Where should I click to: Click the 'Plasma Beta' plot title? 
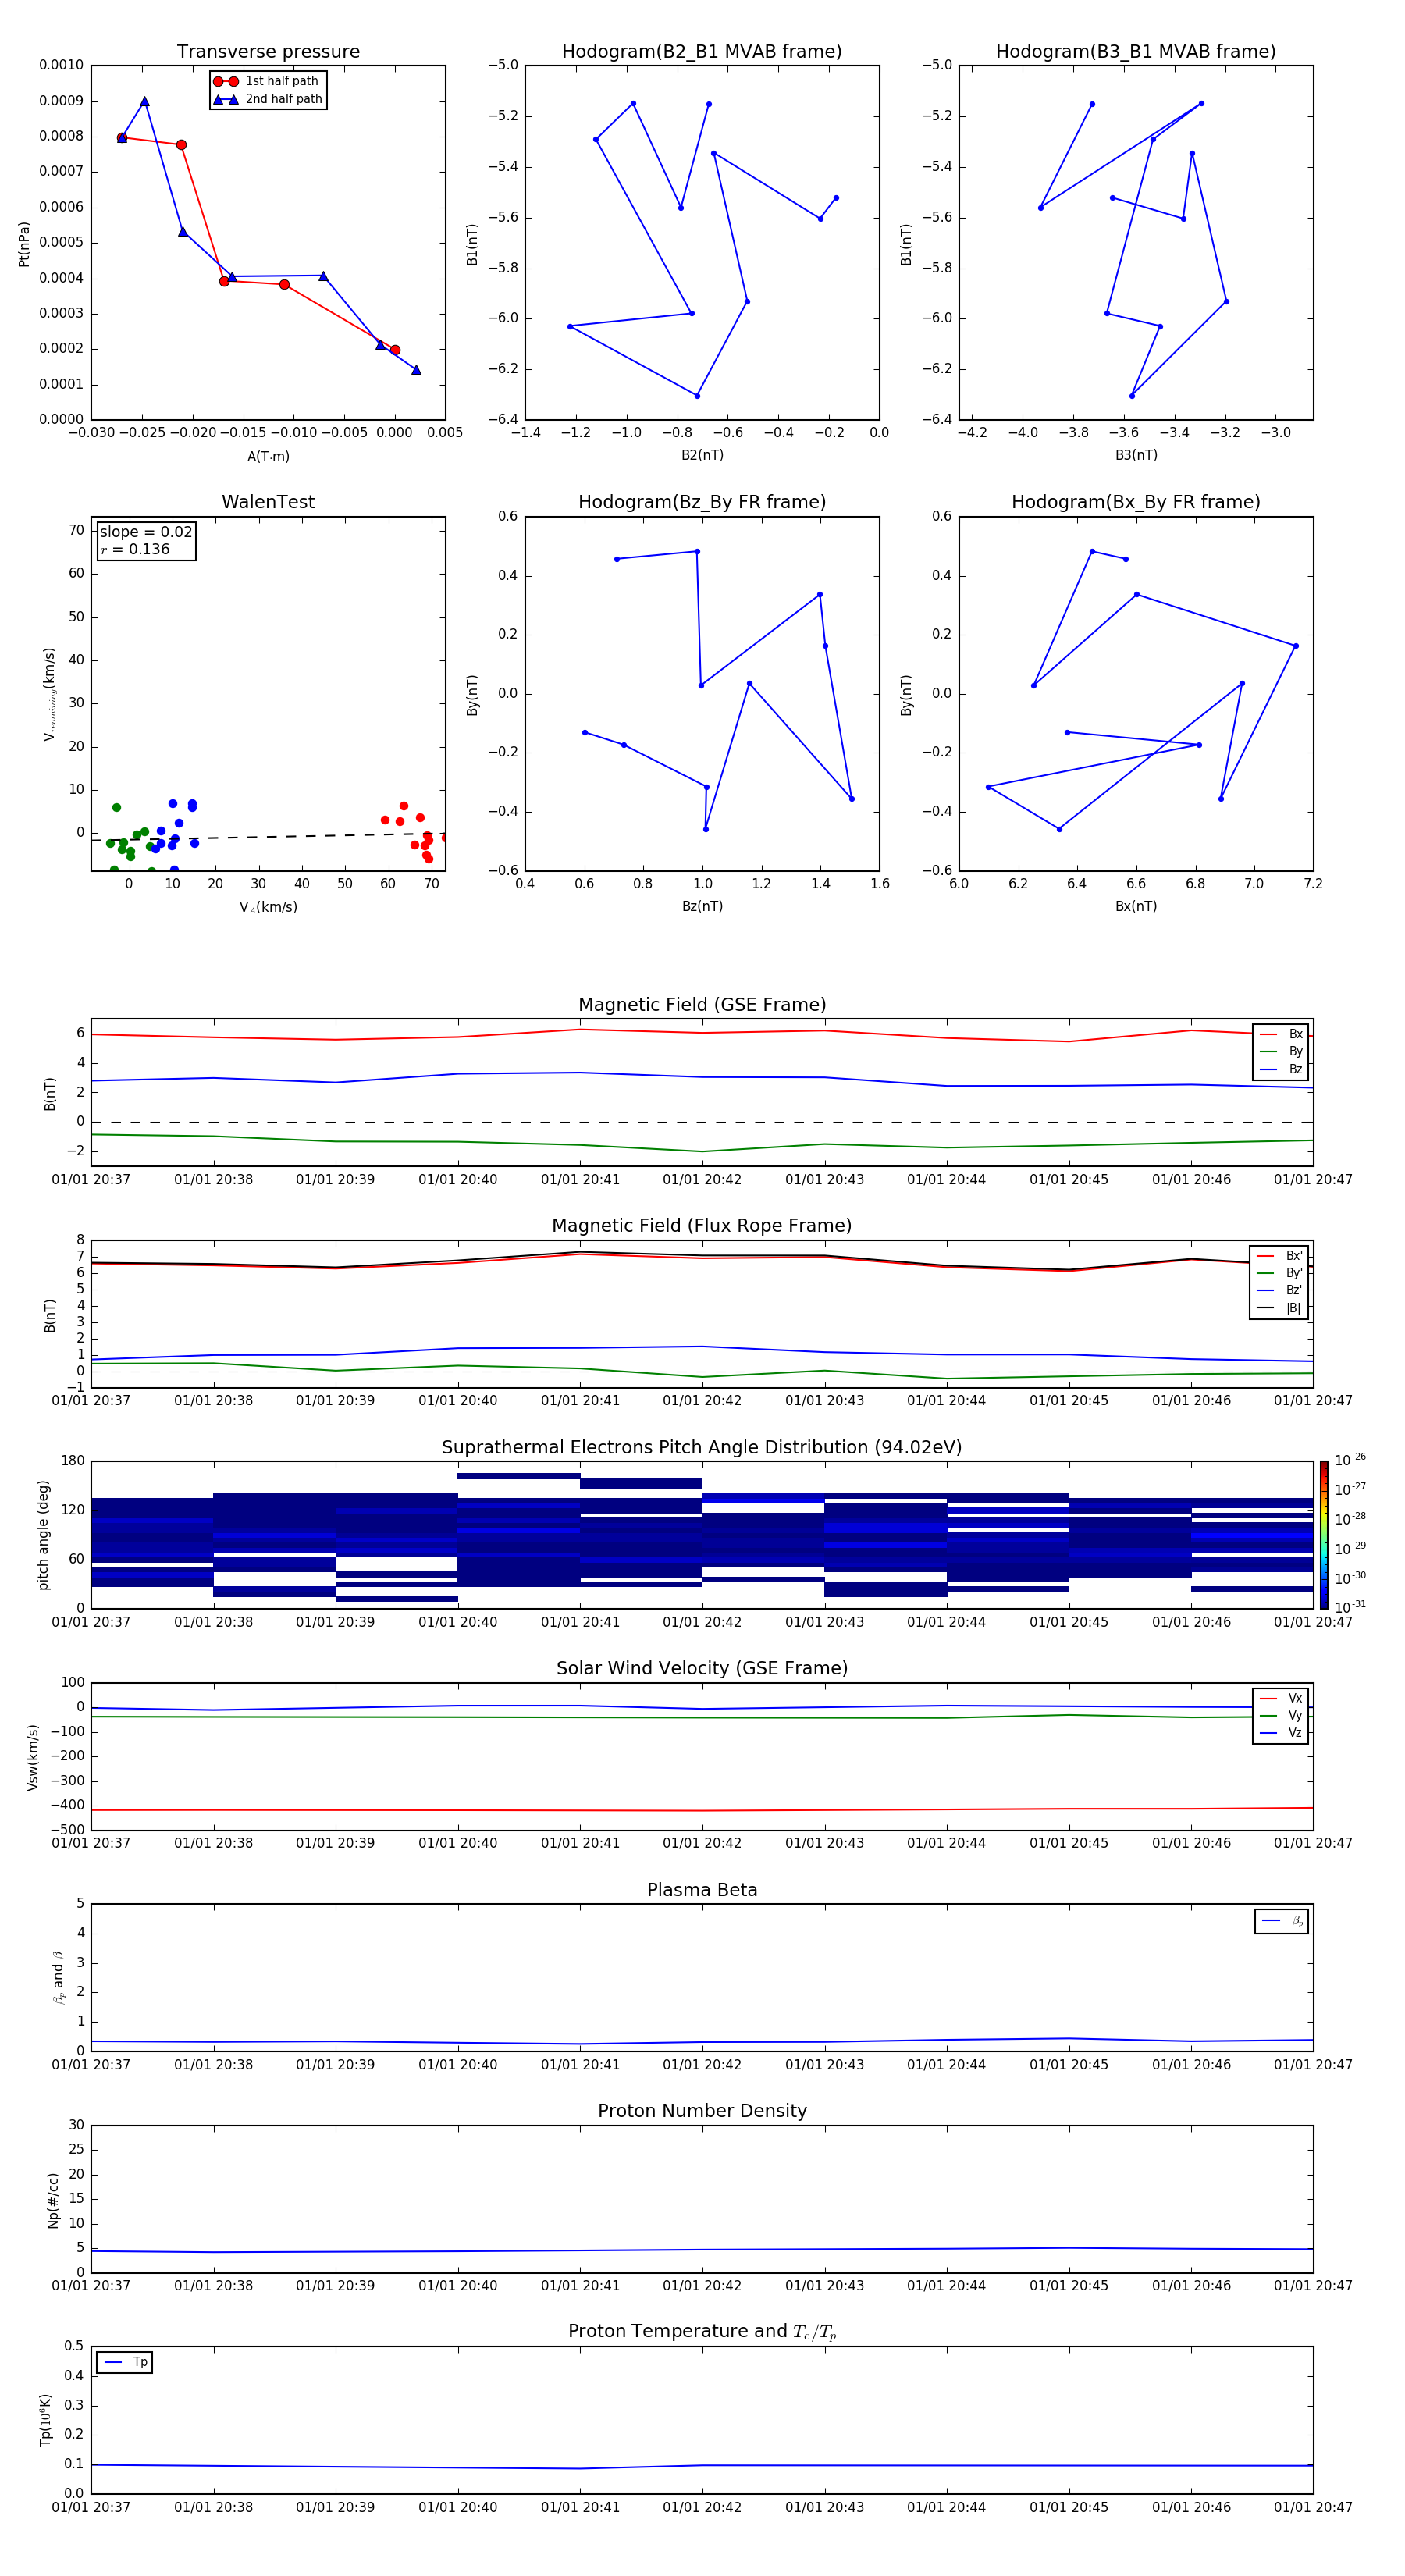pyautogui.click(x=702, y=1890)
